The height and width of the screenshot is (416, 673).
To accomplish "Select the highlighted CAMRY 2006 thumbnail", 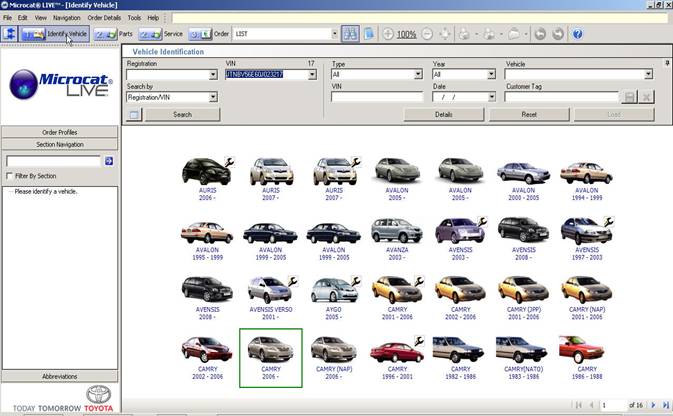I will click(271, 358).
